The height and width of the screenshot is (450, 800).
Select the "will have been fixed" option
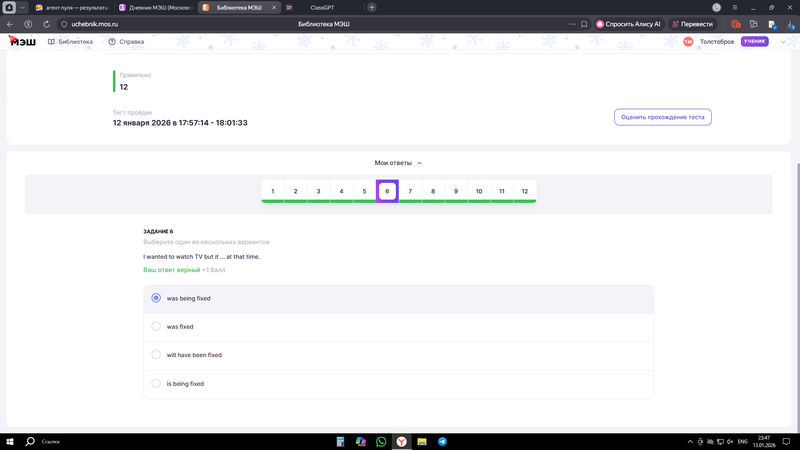click(156, 354)
